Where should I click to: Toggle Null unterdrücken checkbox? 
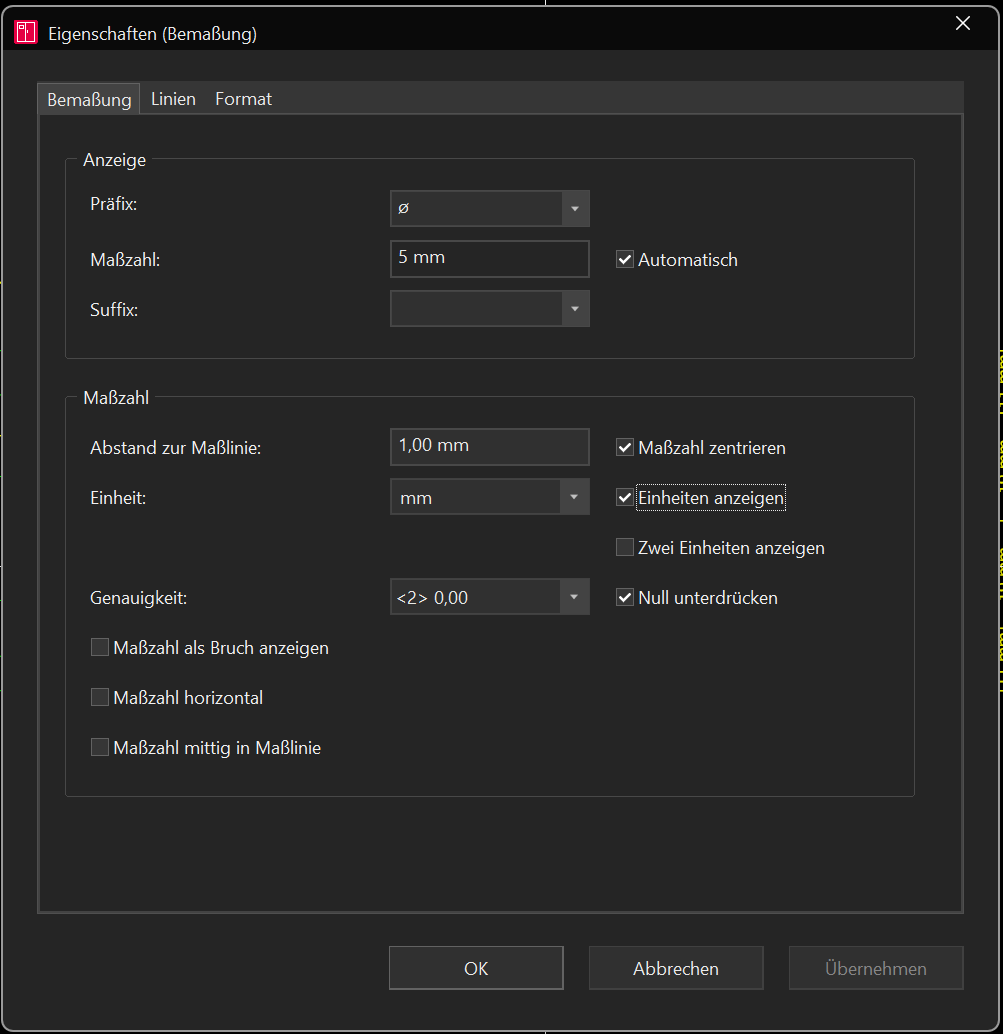coord(624,597)
